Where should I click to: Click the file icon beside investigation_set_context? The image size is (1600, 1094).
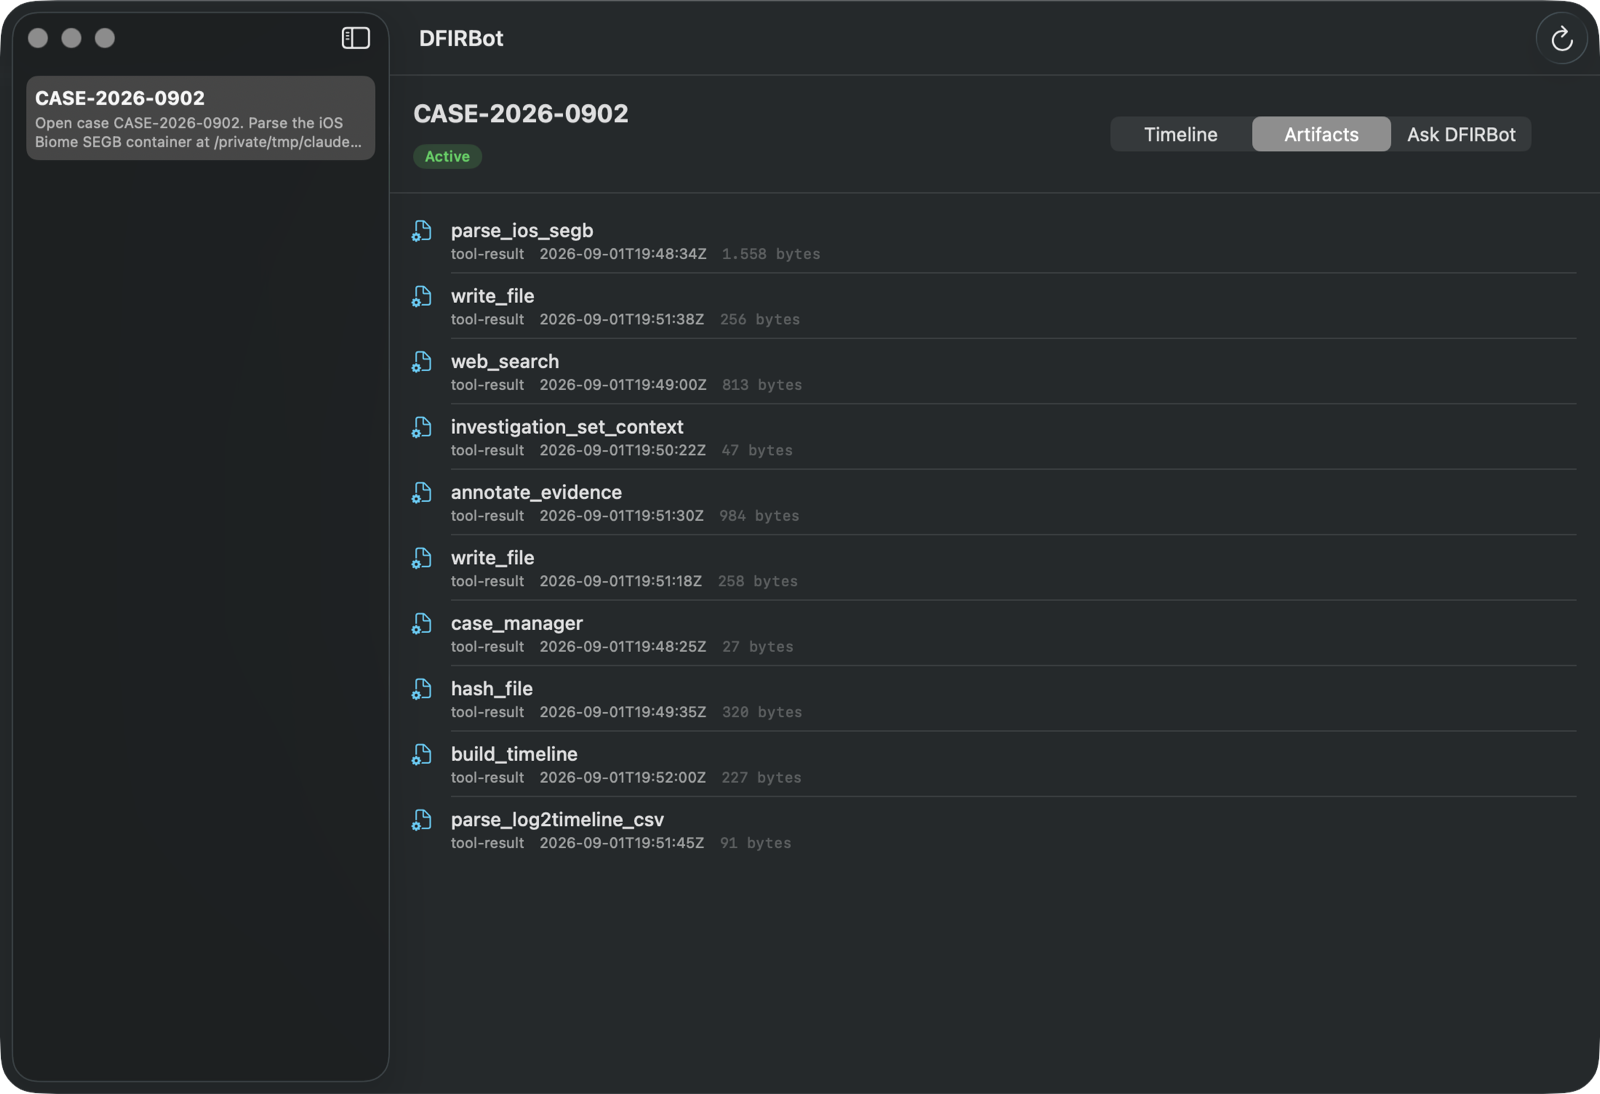click(x=422, y=427)
